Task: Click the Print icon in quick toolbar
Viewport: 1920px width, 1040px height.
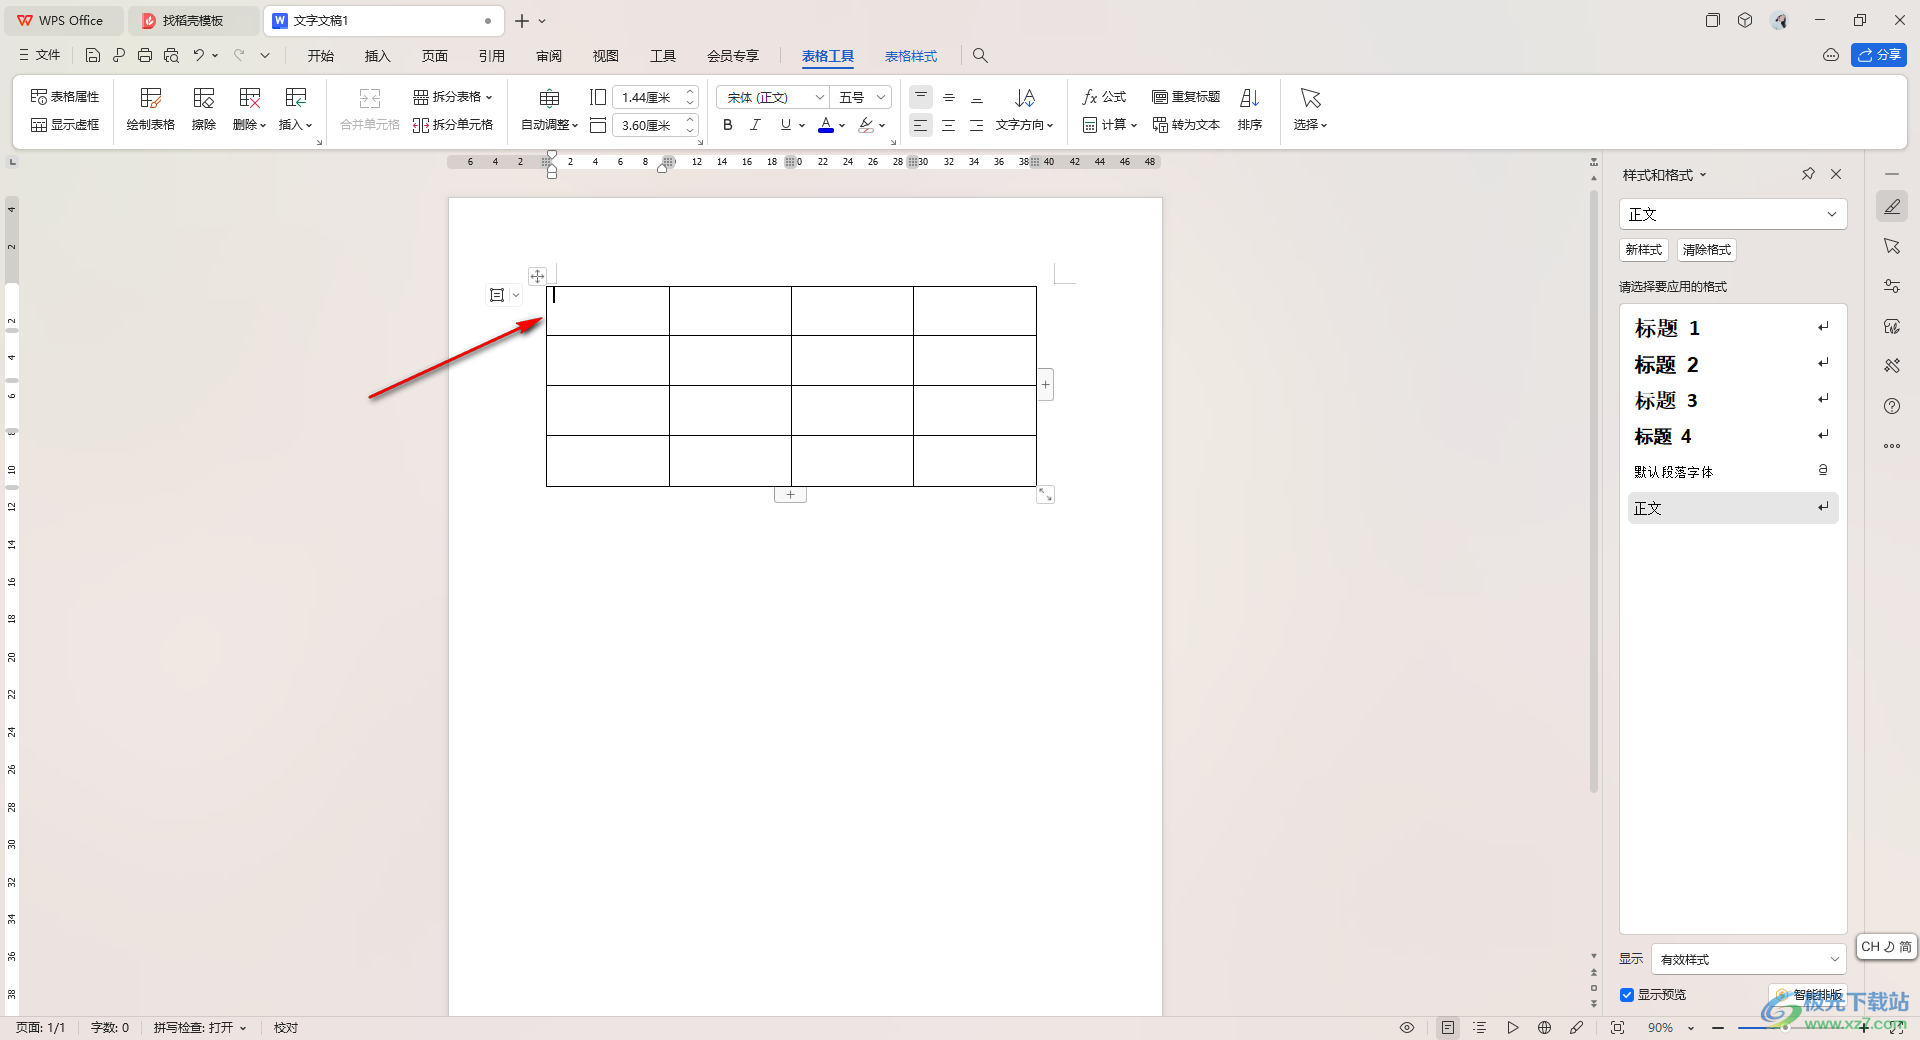Action: pos(145,56)
